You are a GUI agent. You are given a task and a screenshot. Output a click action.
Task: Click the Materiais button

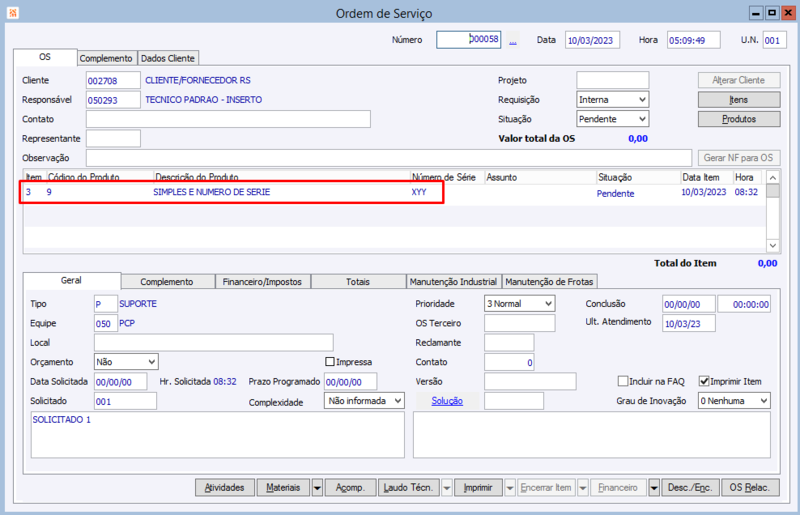284,487
